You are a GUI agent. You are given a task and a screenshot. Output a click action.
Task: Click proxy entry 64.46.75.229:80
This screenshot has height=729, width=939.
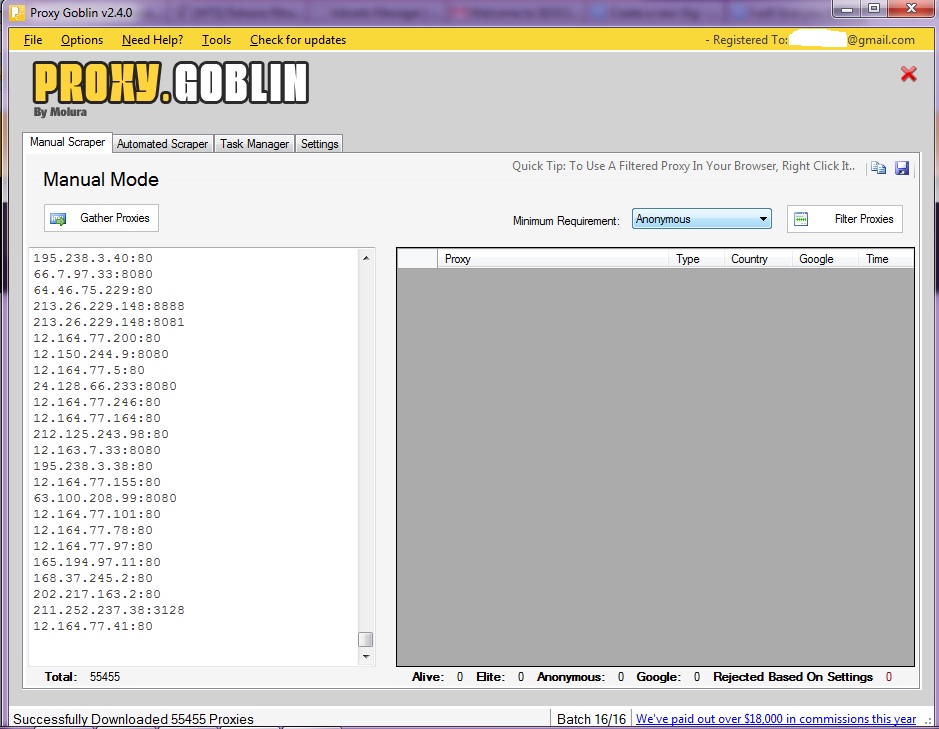coord(93,290)
